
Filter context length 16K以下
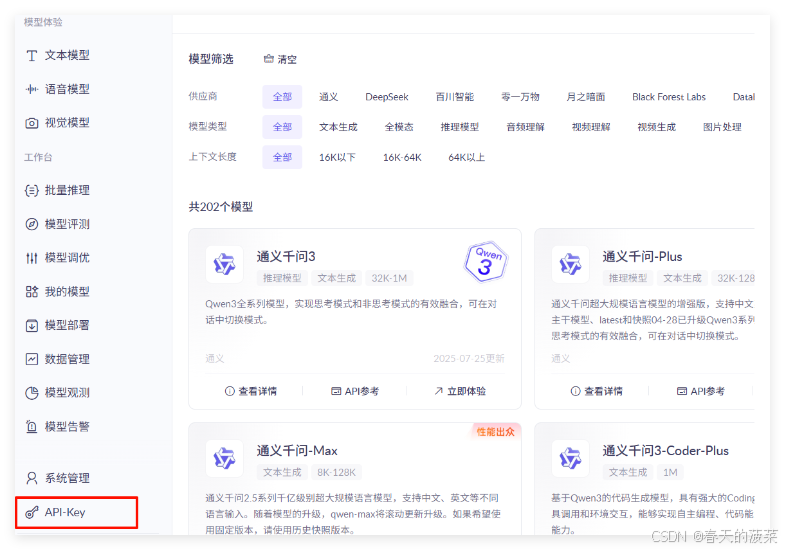point(337,158)
